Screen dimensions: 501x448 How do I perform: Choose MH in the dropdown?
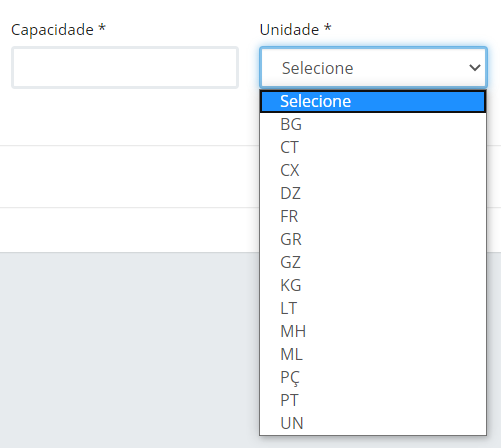coord(373,331)
